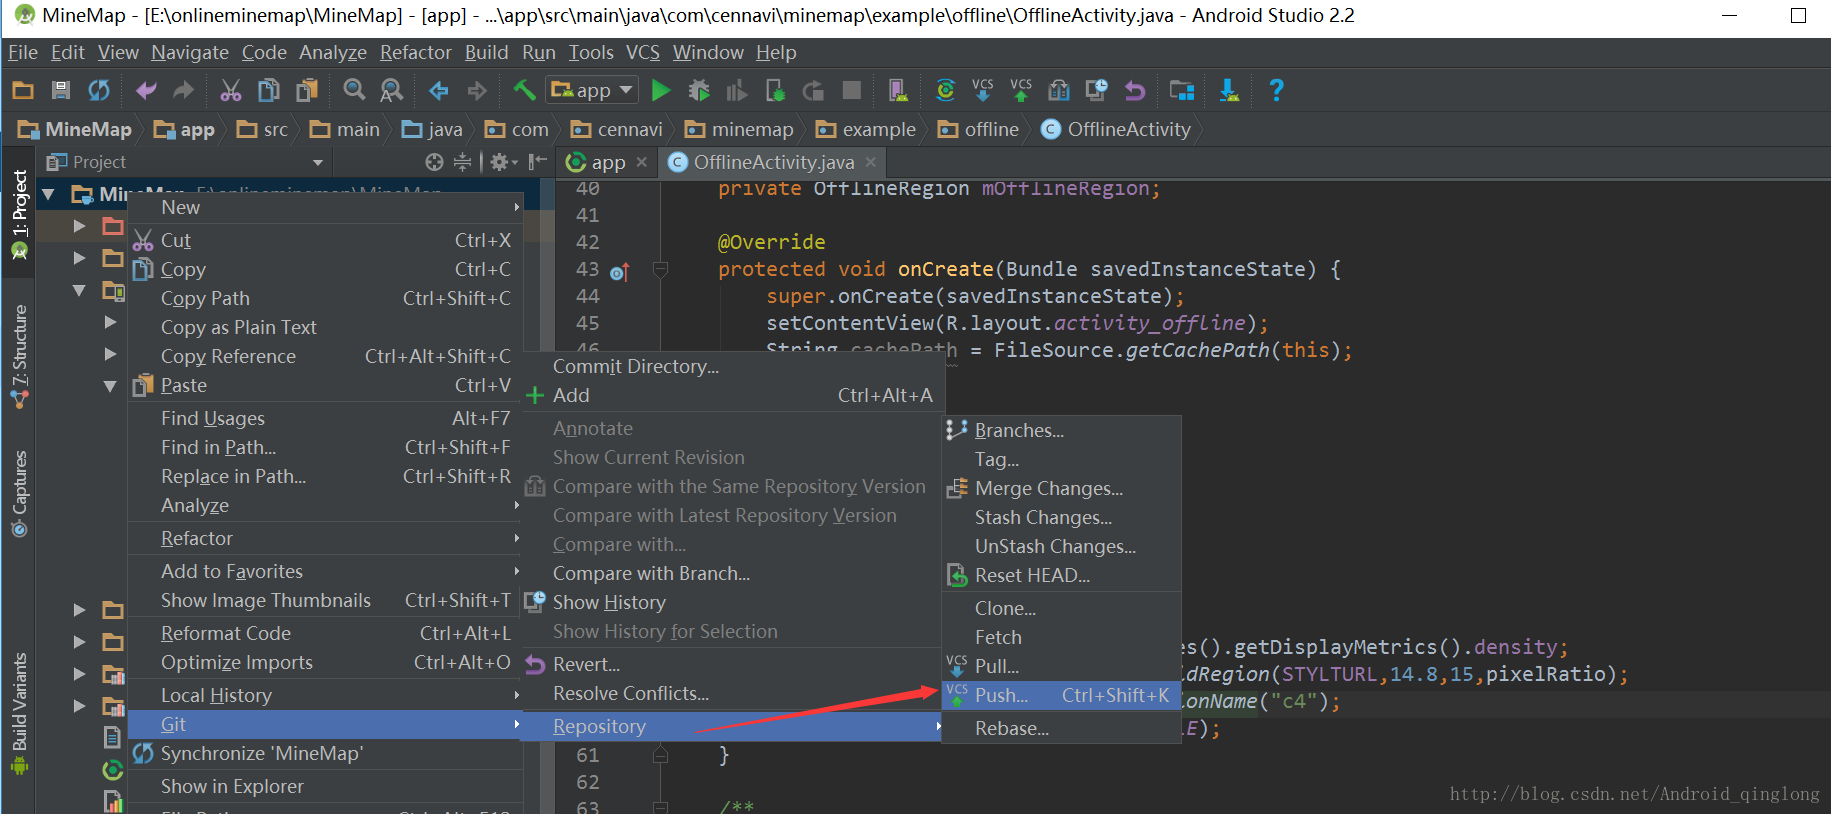Click the offline breadcrumb folder
Image resolution: width=1831 pixels, height=814 pixels.
tap(979, 129)
